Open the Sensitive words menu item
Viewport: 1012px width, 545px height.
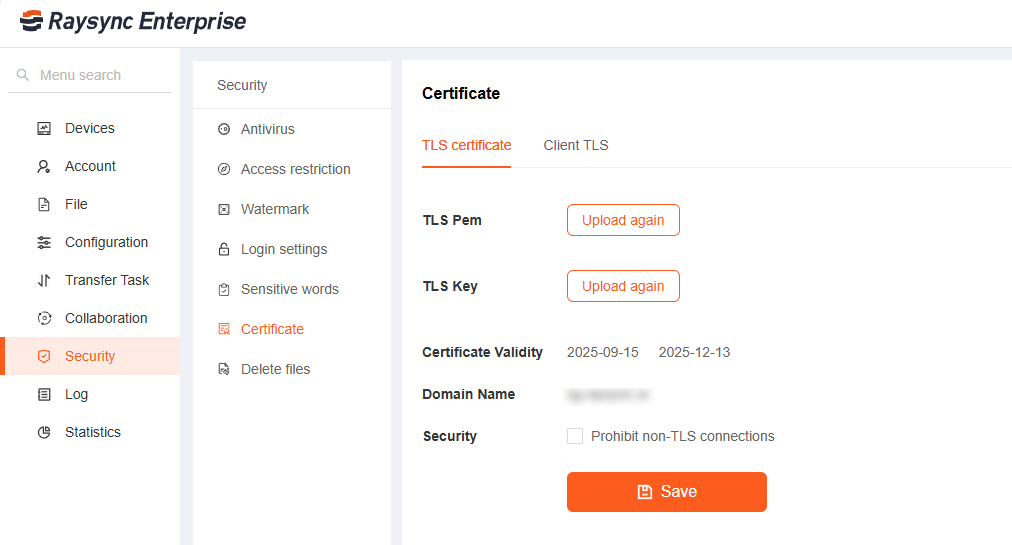pos(289,289)
